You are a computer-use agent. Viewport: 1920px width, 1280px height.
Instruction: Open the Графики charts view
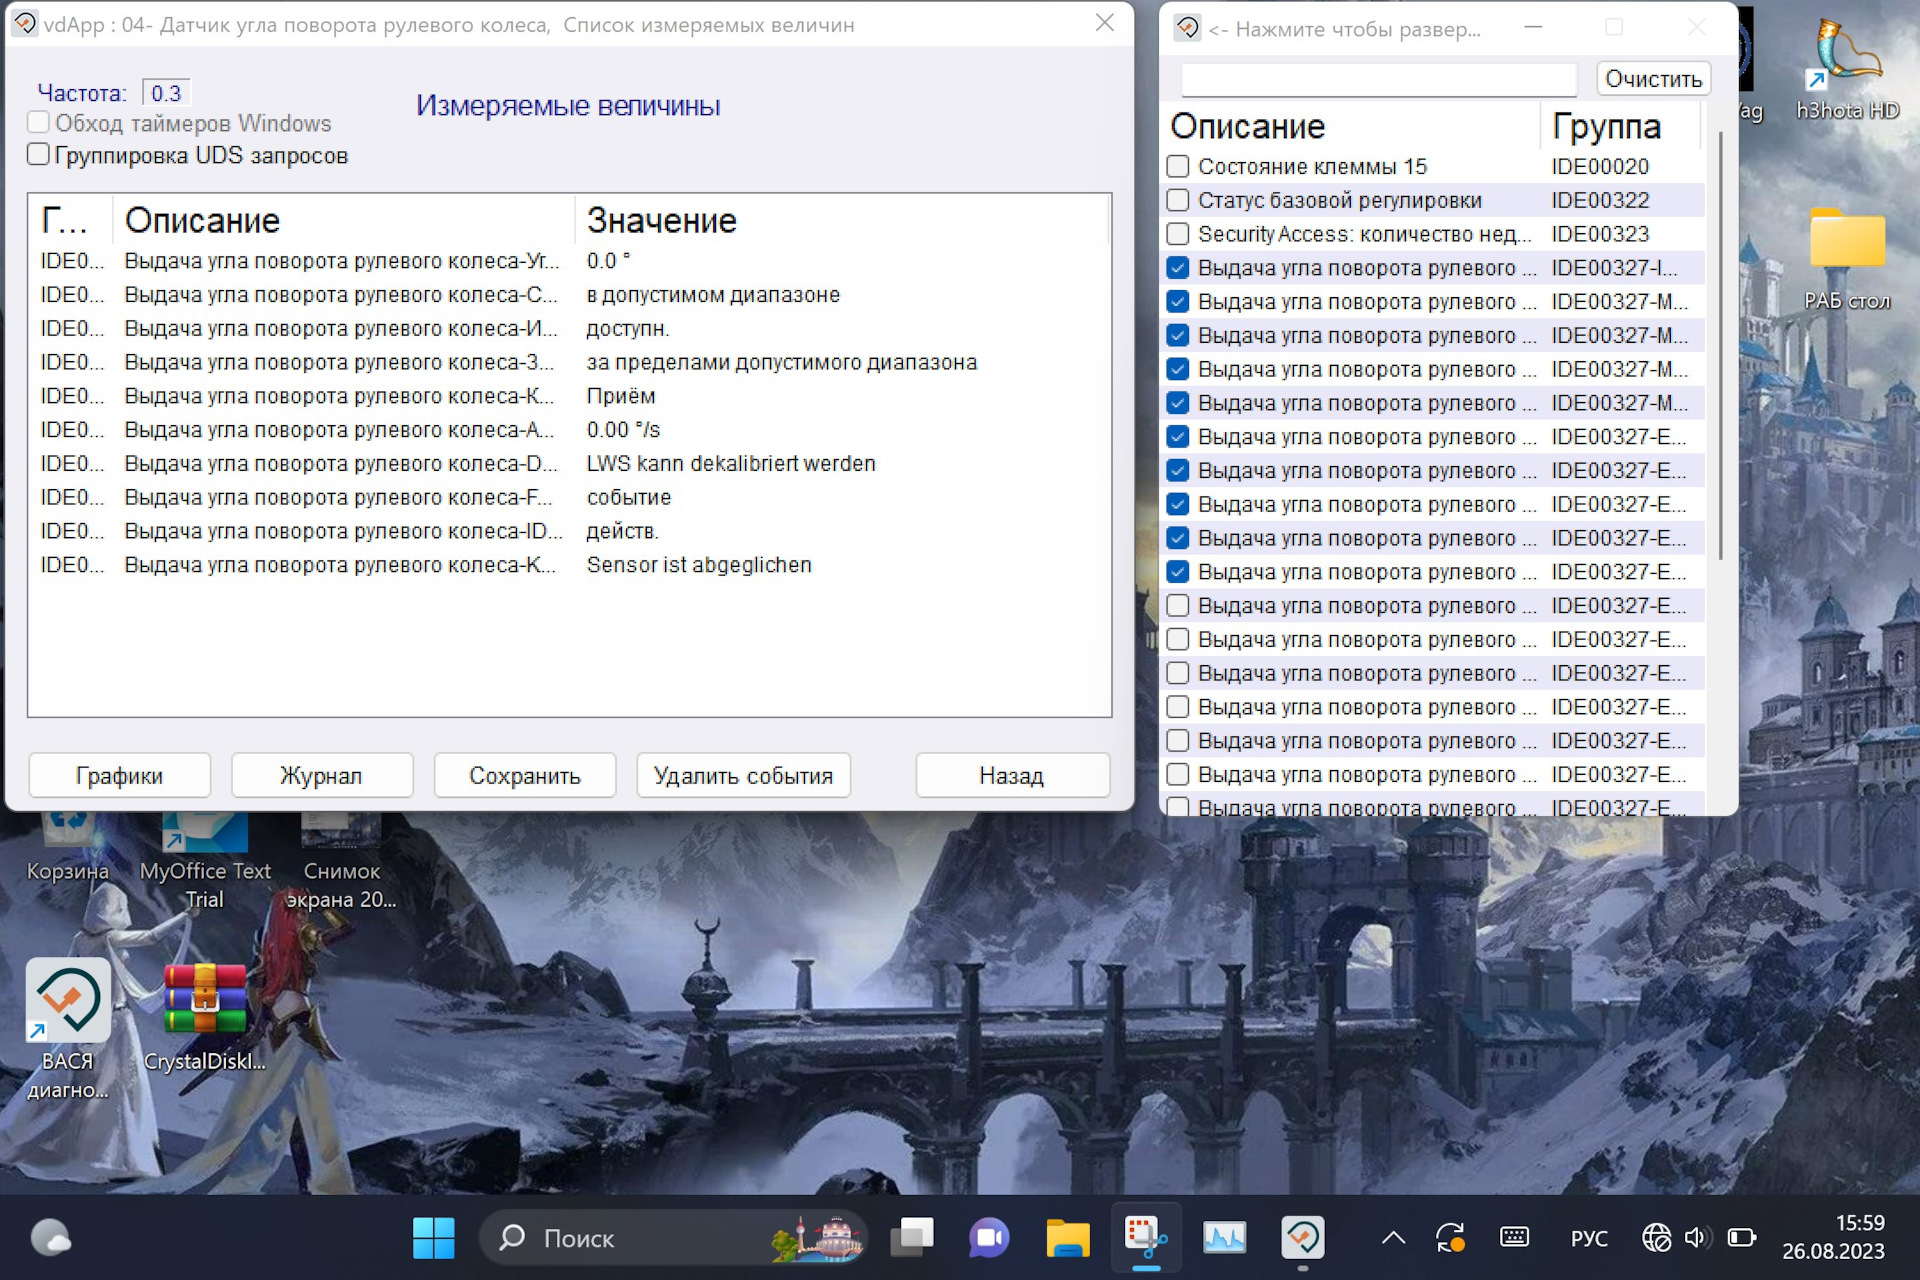pyautogui.click(x=119, y=775)
